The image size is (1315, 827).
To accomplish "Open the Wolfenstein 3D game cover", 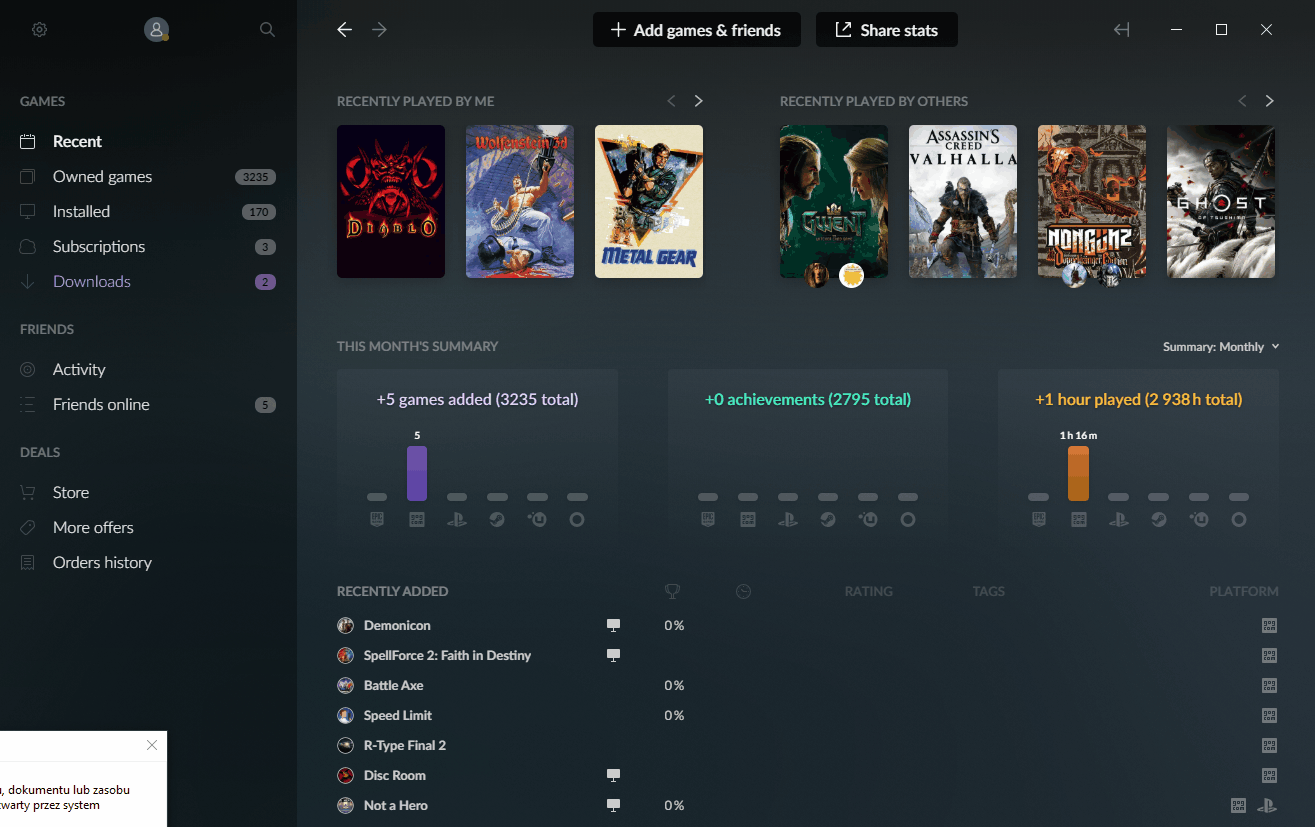I will (x=520, y=201).
